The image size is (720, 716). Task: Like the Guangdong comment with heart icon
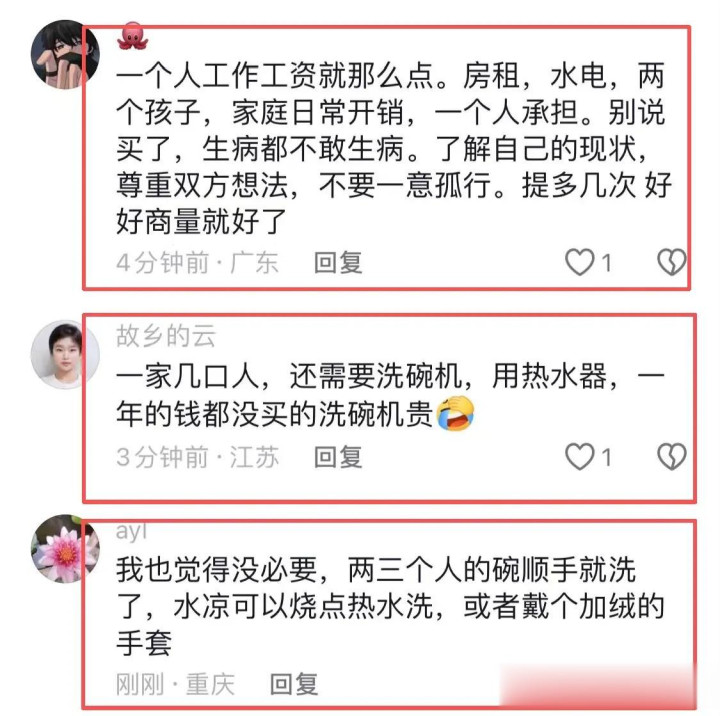[x=579, y=262]
